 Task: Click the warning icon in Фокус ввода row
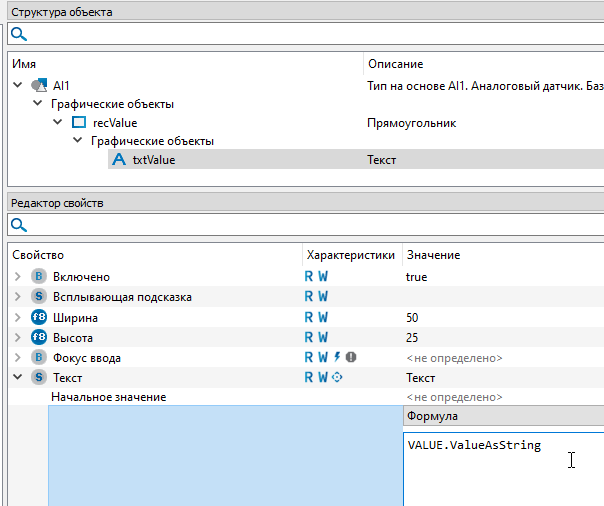point(351,357)
